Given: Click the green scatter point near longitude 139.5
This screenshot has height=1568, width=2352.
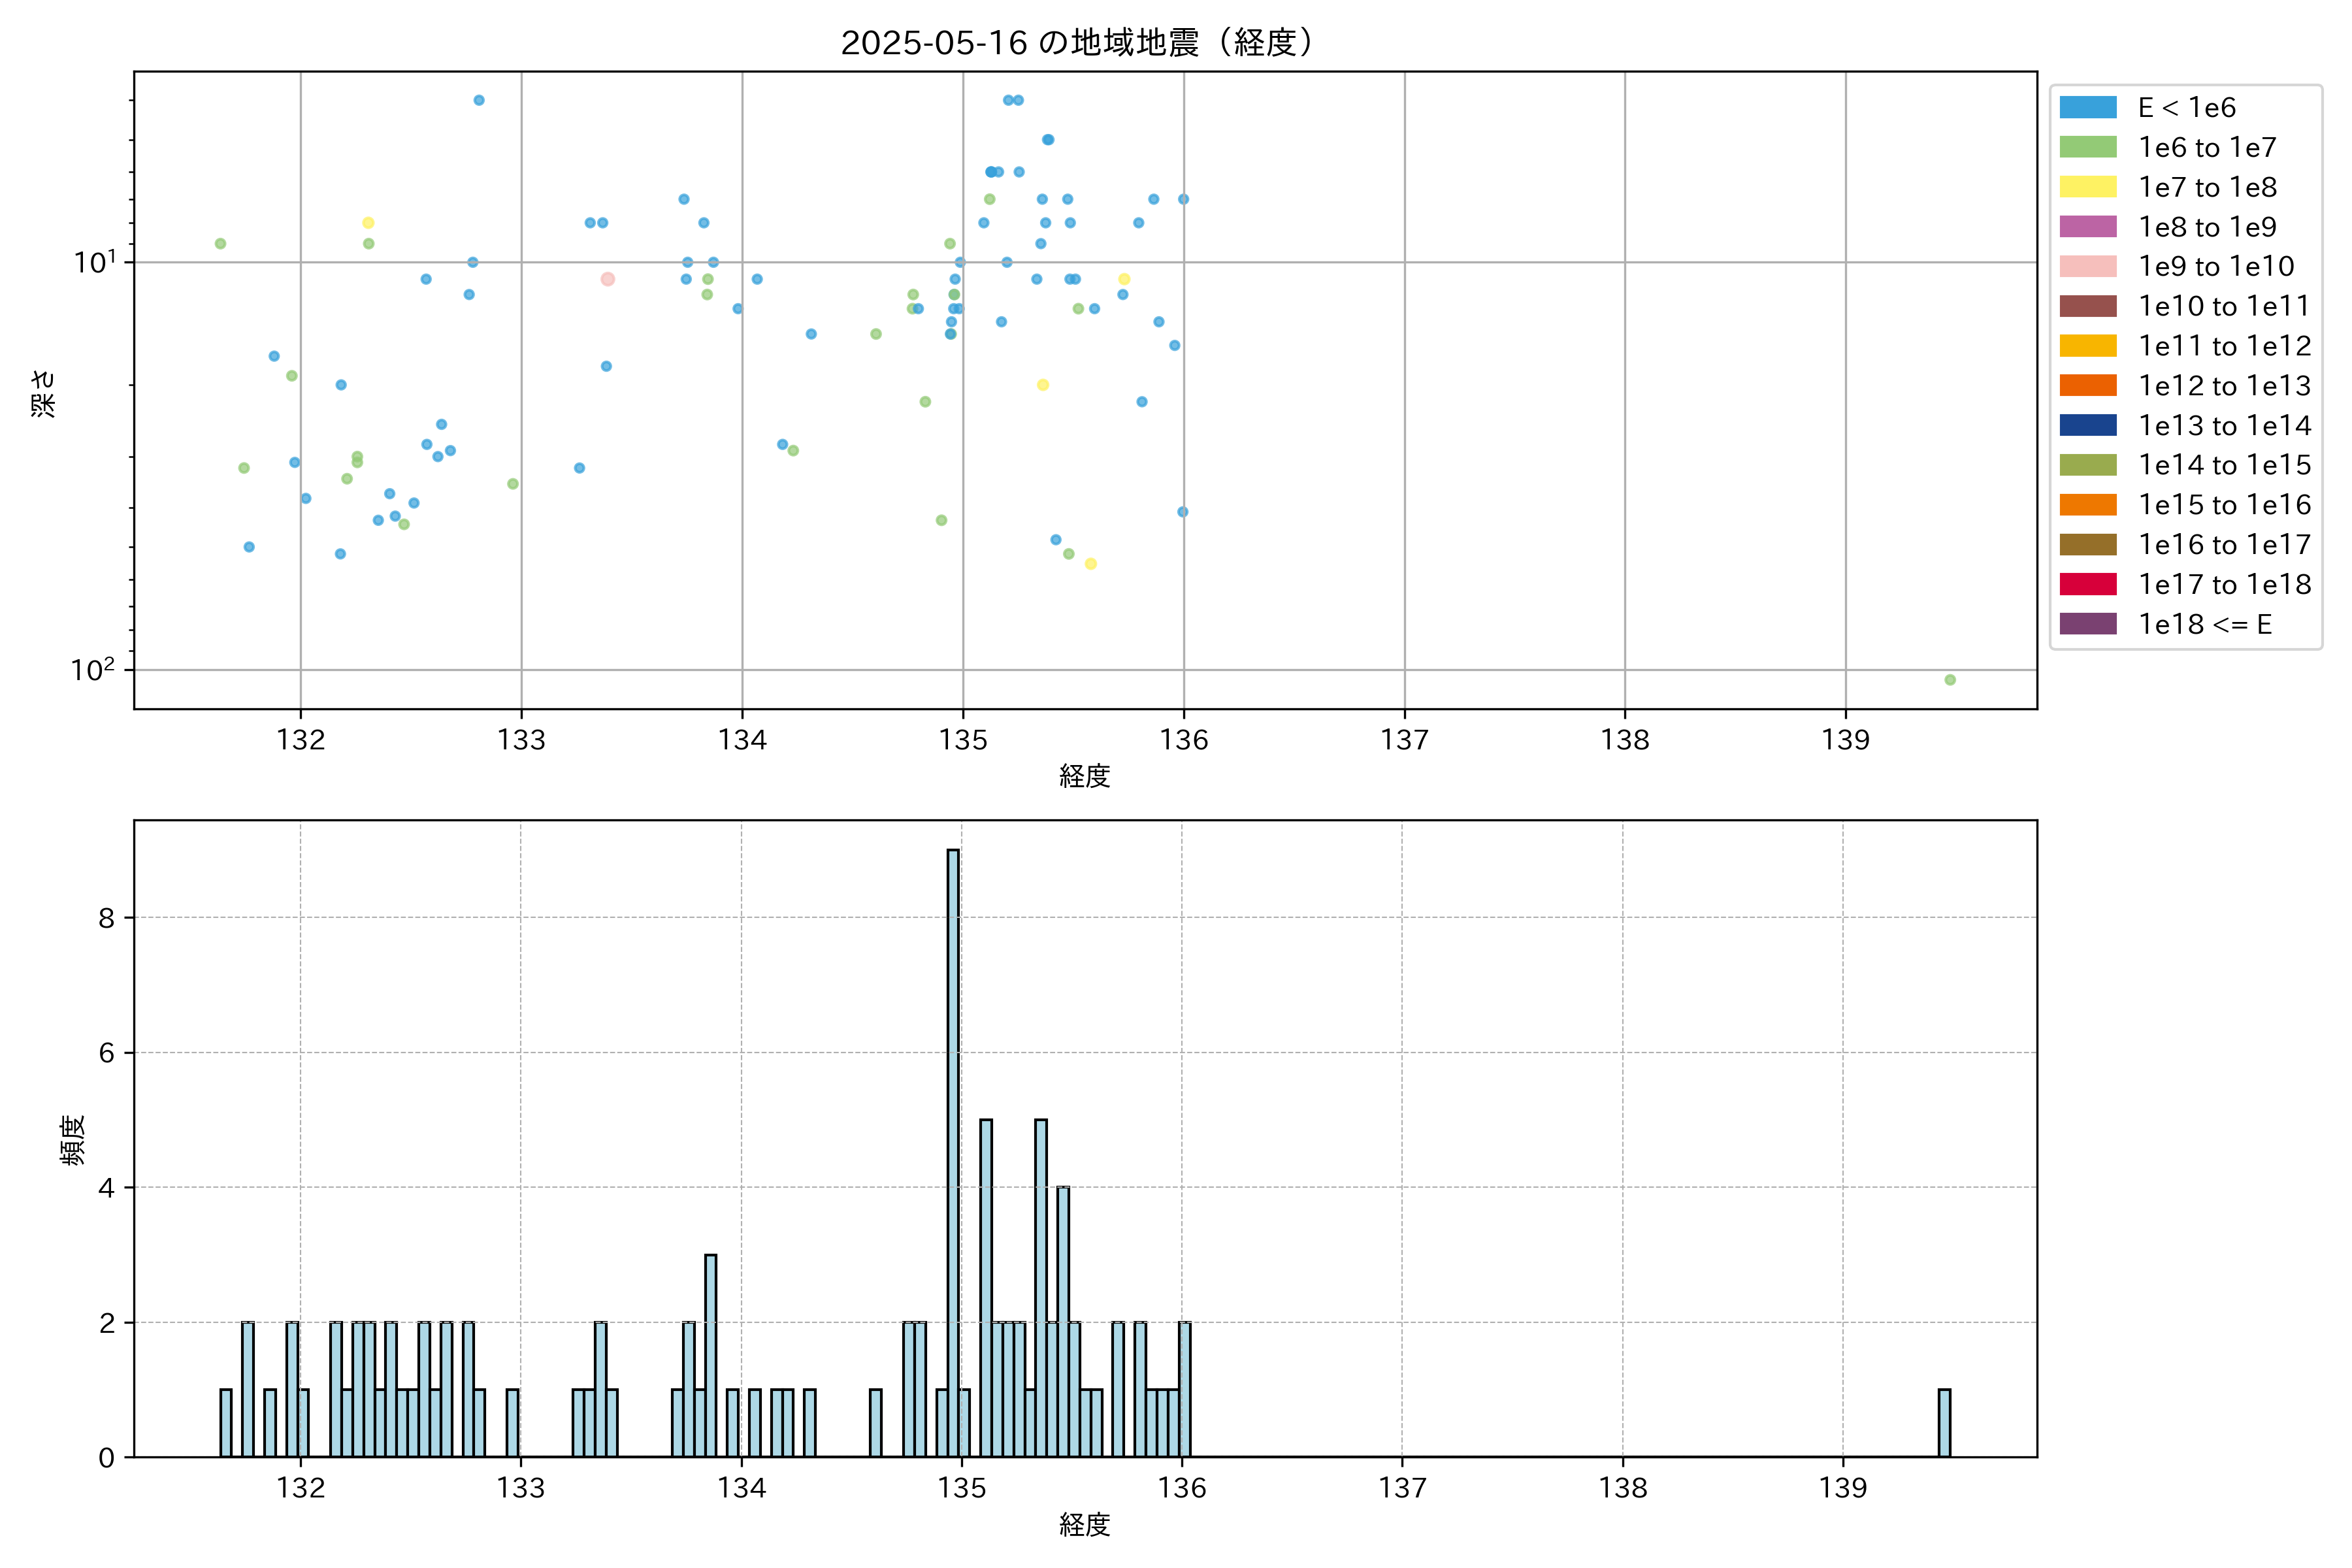Looking at the screenshot, I should pyautogui.click(x=1950, y=680).
